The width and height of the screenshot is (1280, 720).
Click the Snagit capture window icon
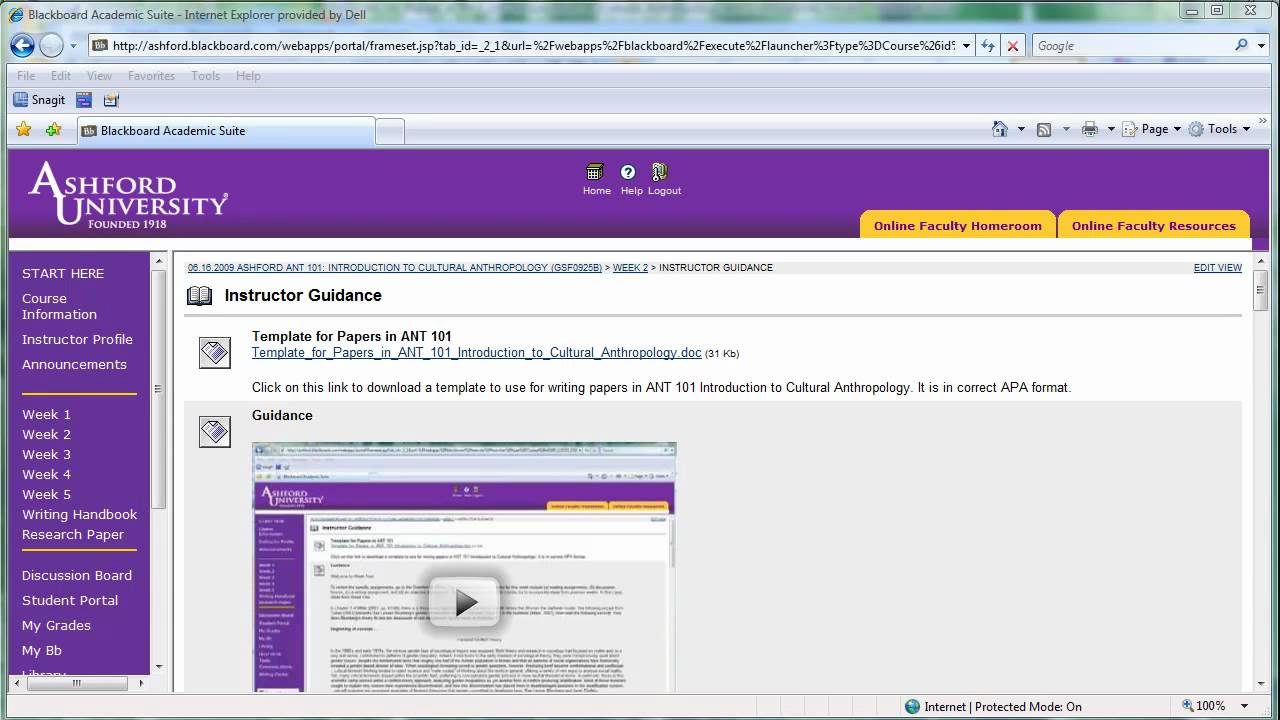pos(84,100)
